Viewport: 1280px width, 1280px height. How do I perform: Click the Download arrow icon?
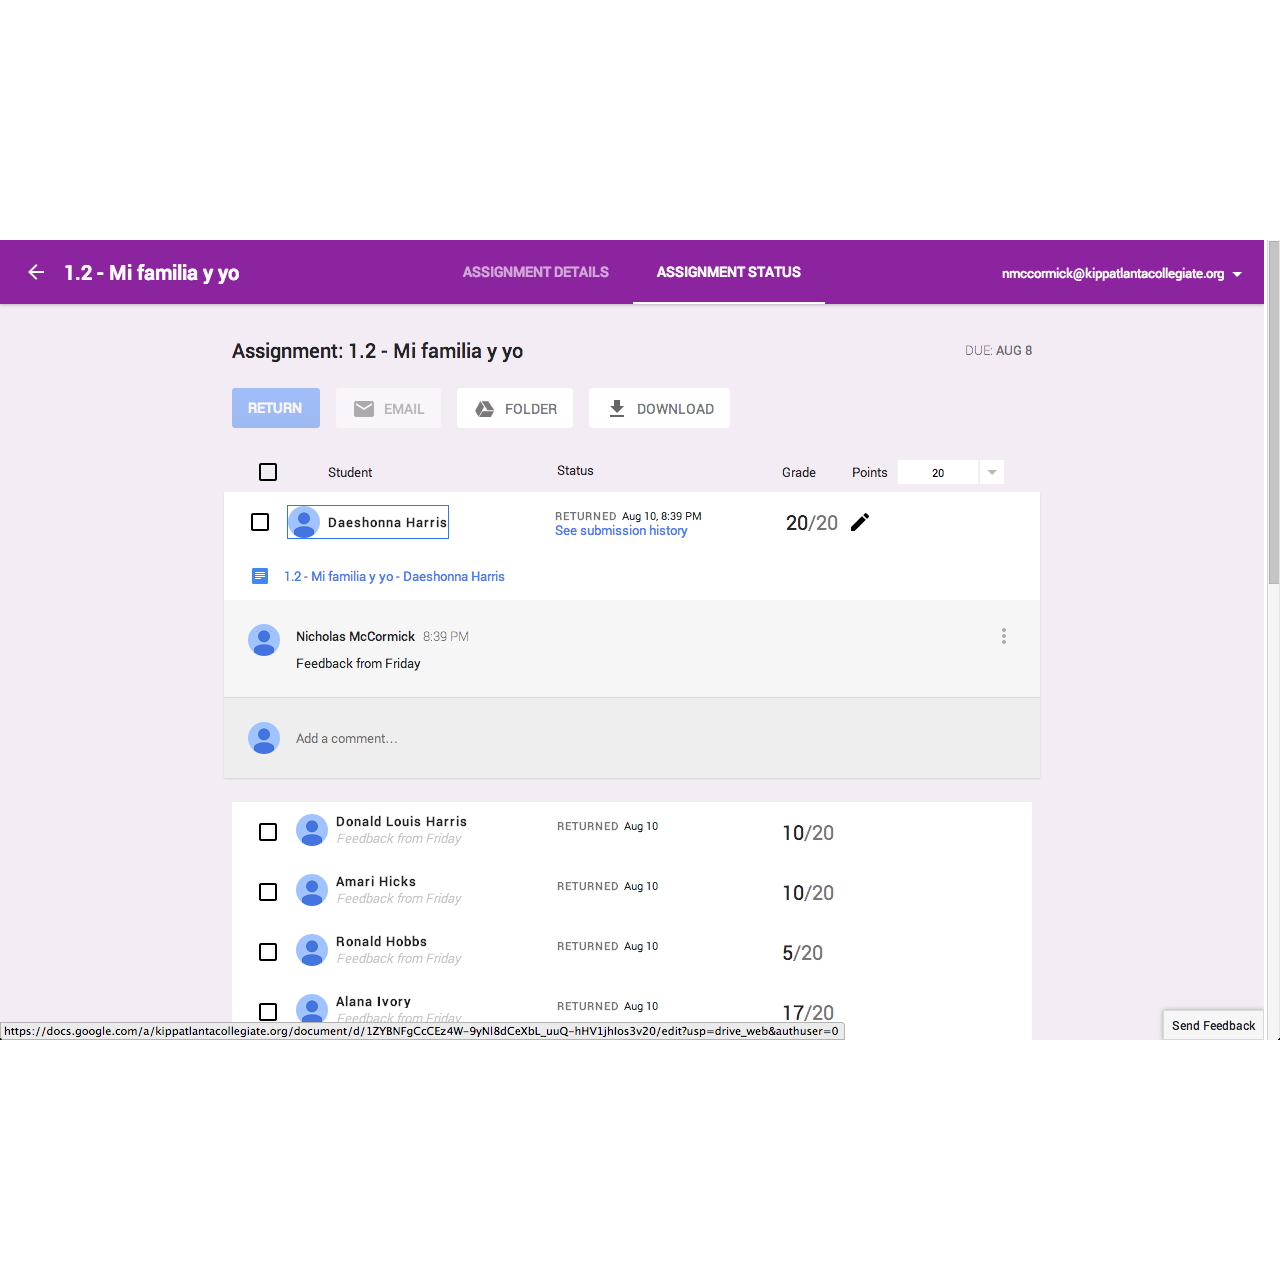[x=617, y=409]
